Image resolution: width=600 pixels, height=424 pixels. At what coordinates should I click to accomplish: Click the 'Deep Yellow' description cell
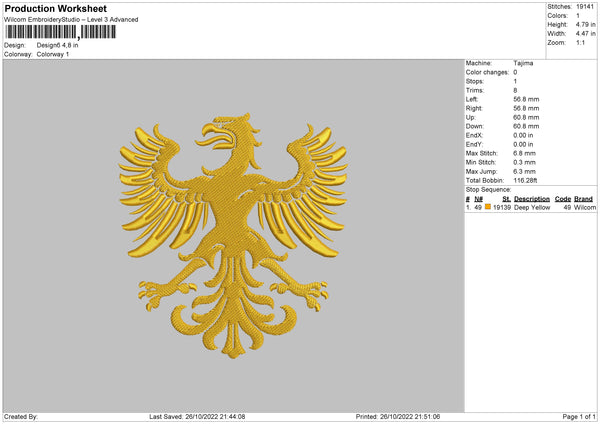(x=532, y=207)
